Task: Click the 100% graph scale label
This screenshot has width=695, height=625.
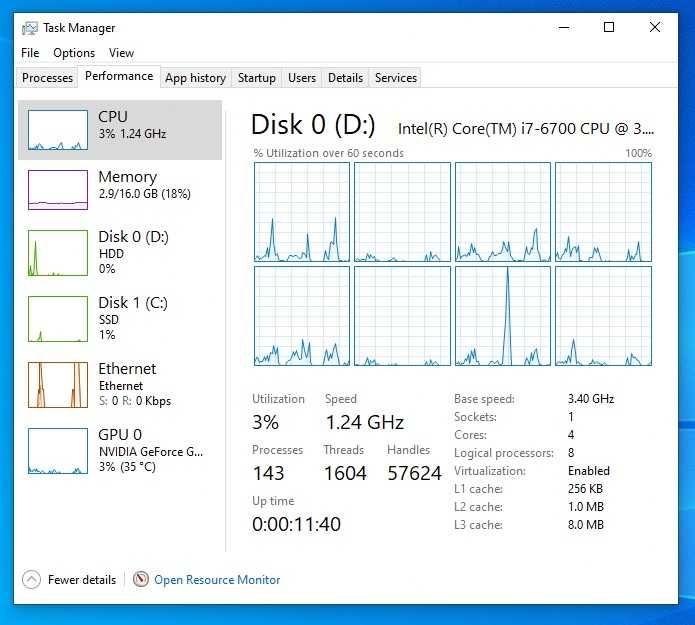Action: click(x=638, y=153)
